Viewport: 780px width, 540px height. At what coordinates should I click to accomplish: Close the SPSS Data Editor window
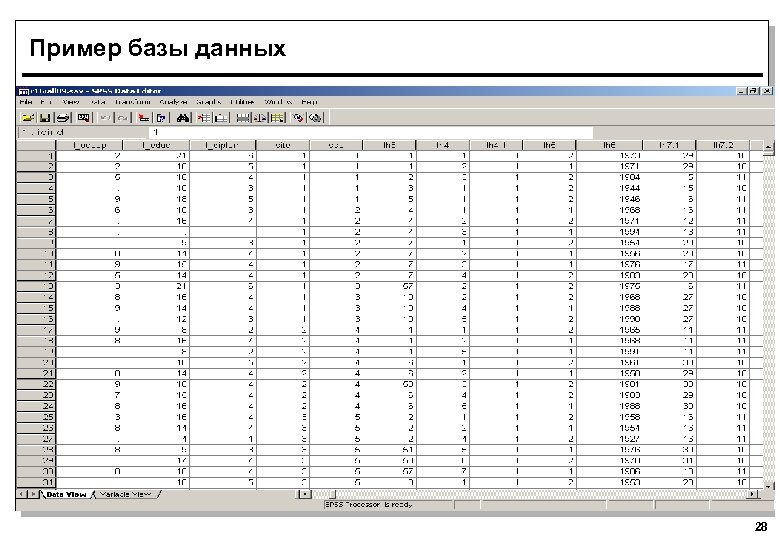767,91
